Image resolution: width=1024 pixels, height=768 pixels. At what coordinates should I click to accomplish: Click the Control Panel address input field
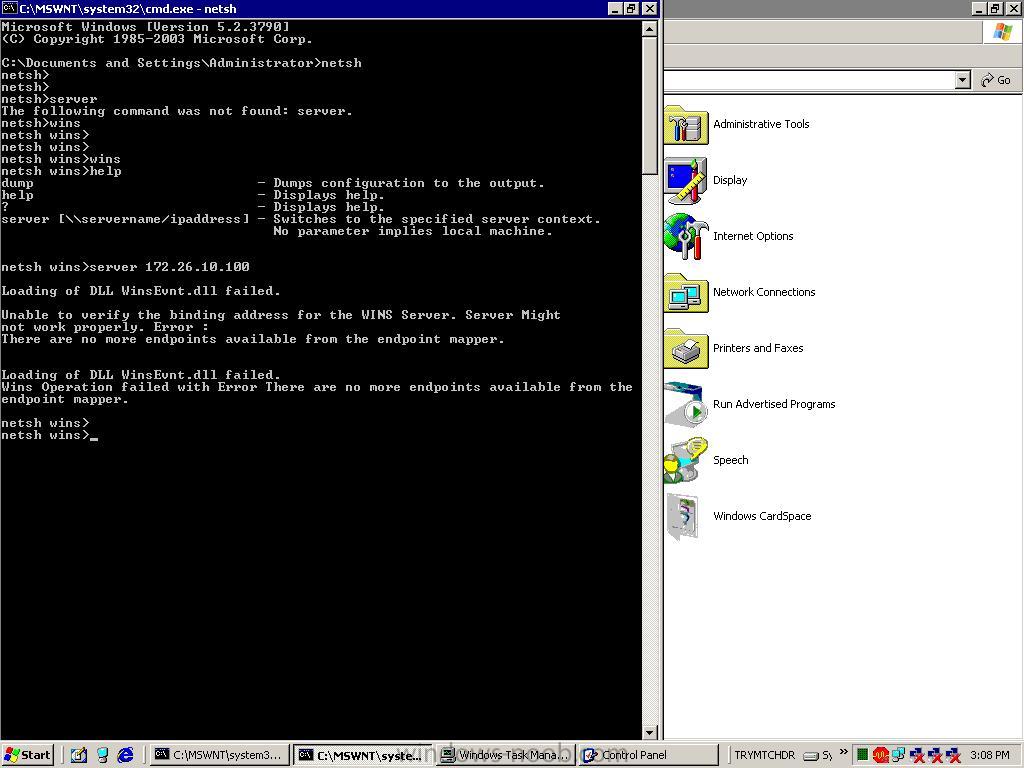coord(808,80)
